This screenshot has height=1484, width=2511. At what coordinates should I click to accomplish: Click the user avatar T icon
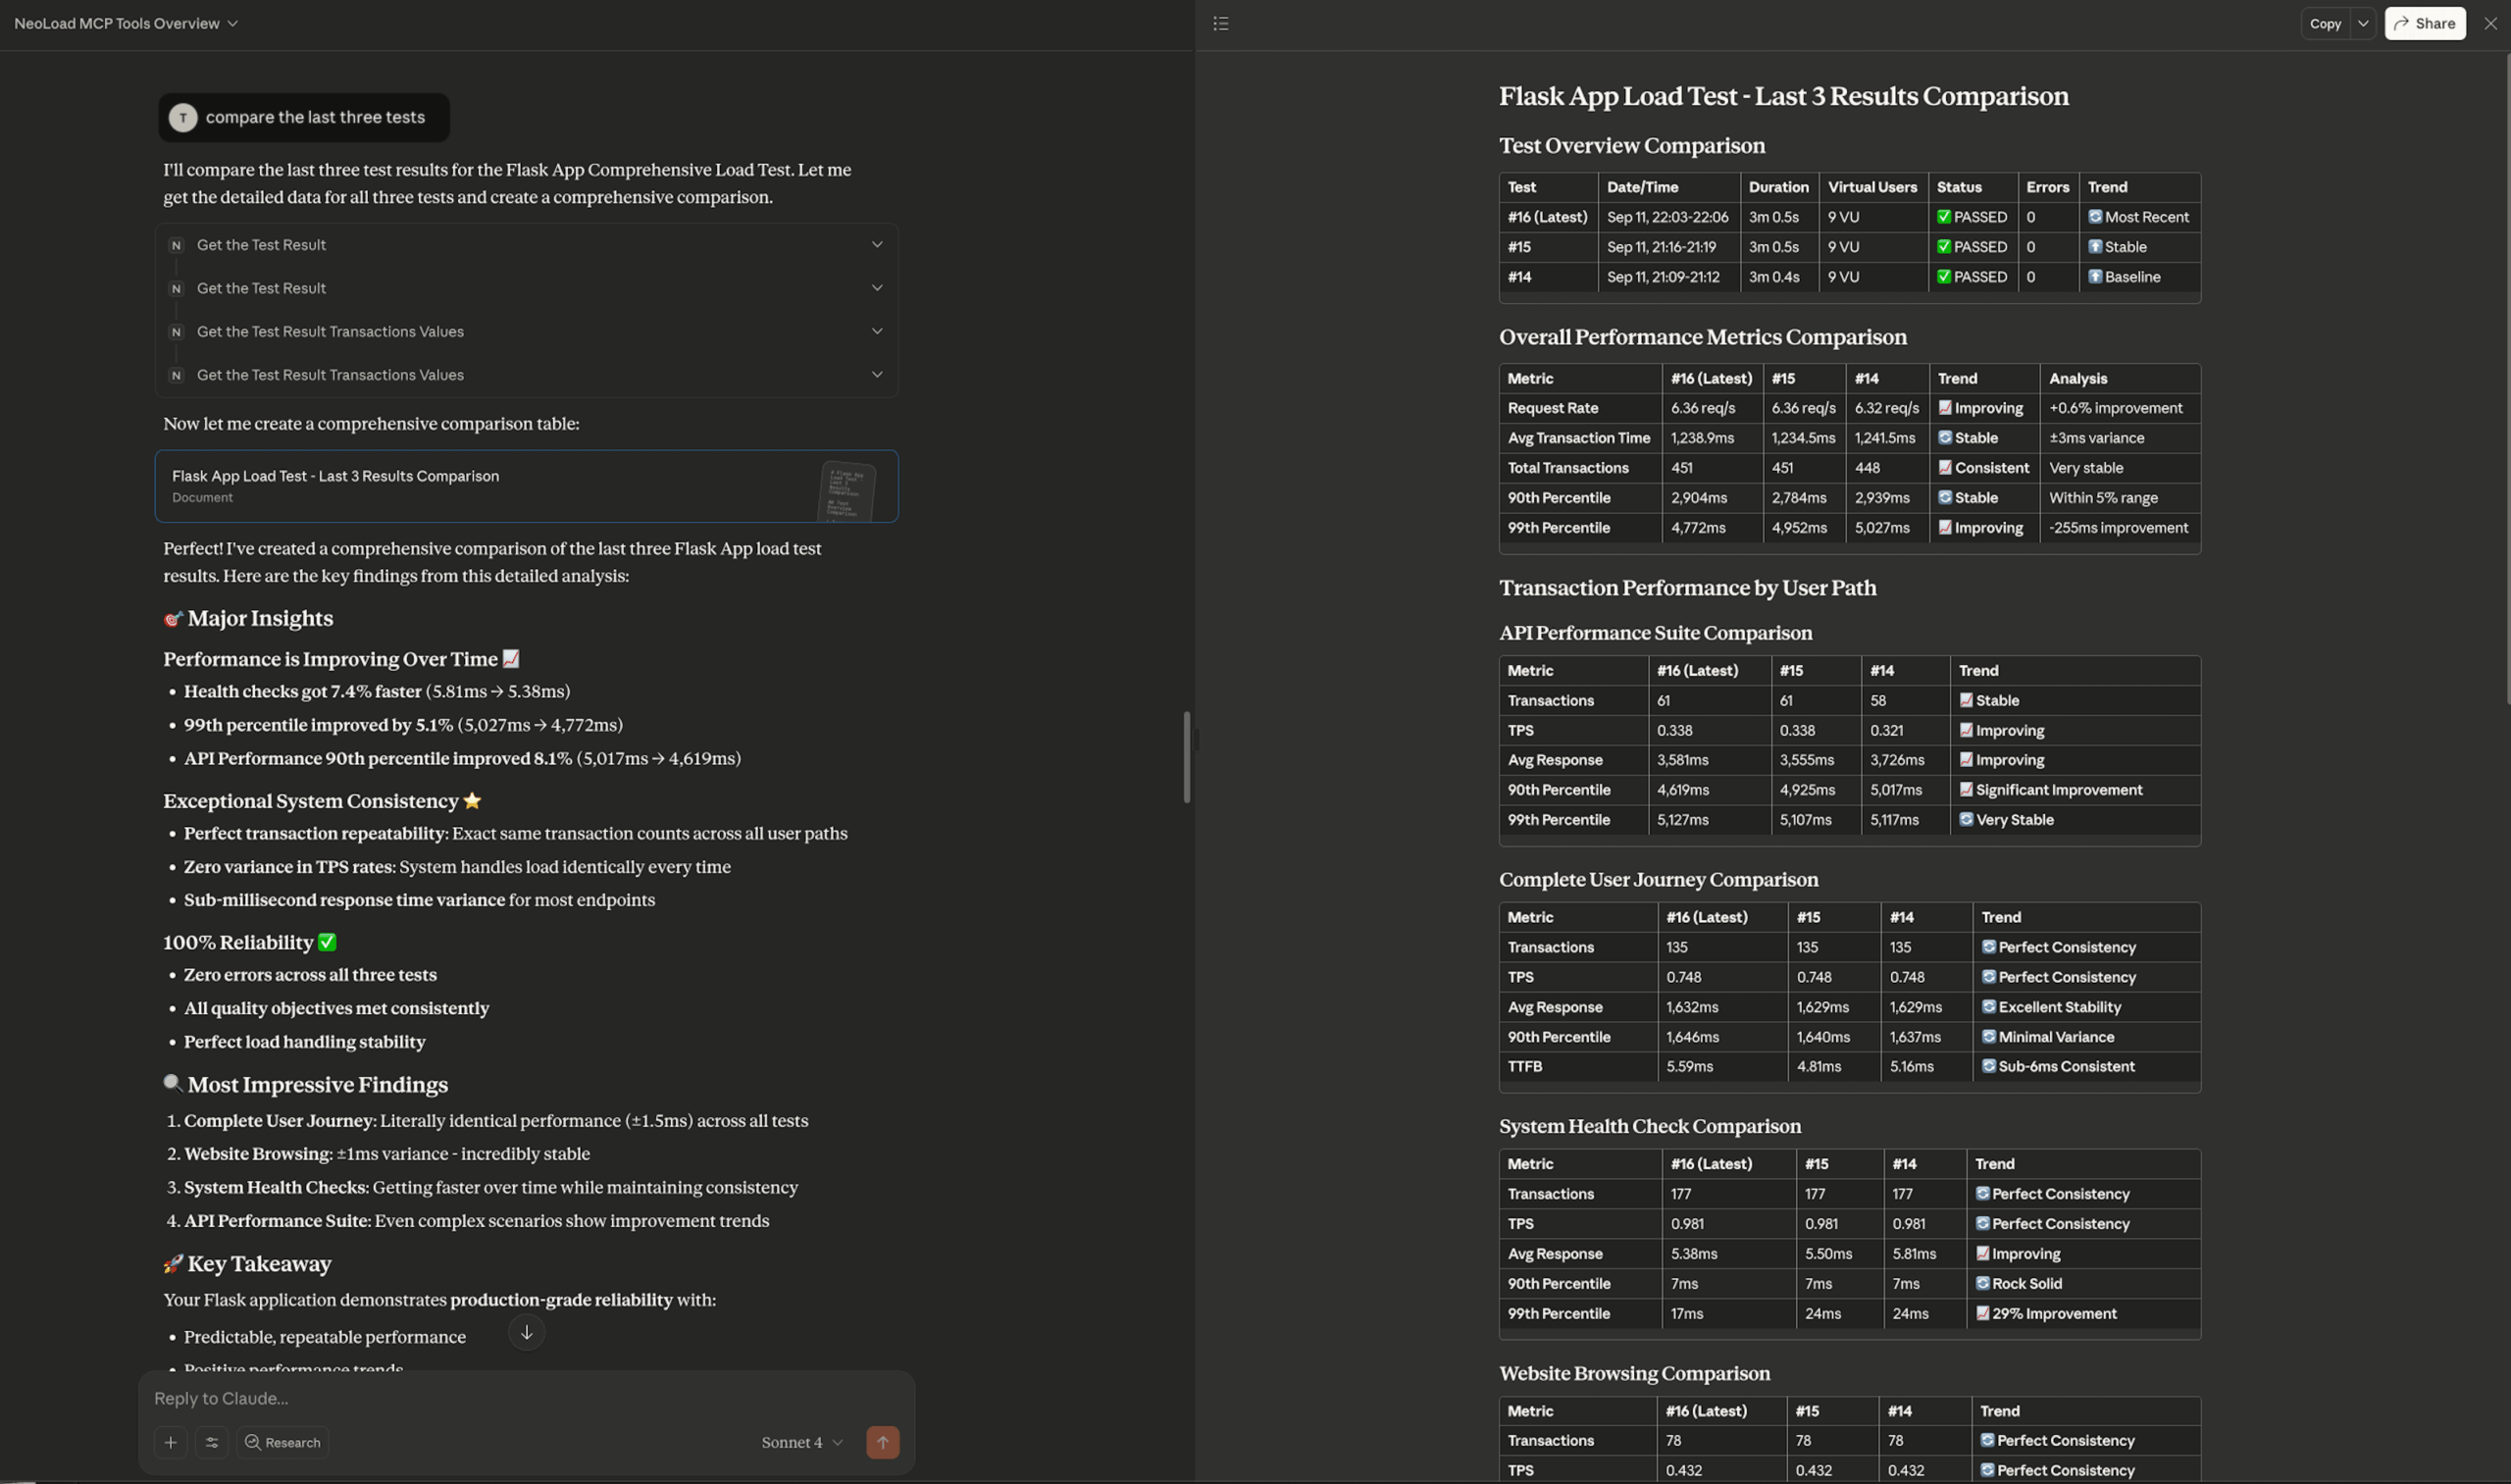point(183,117)
